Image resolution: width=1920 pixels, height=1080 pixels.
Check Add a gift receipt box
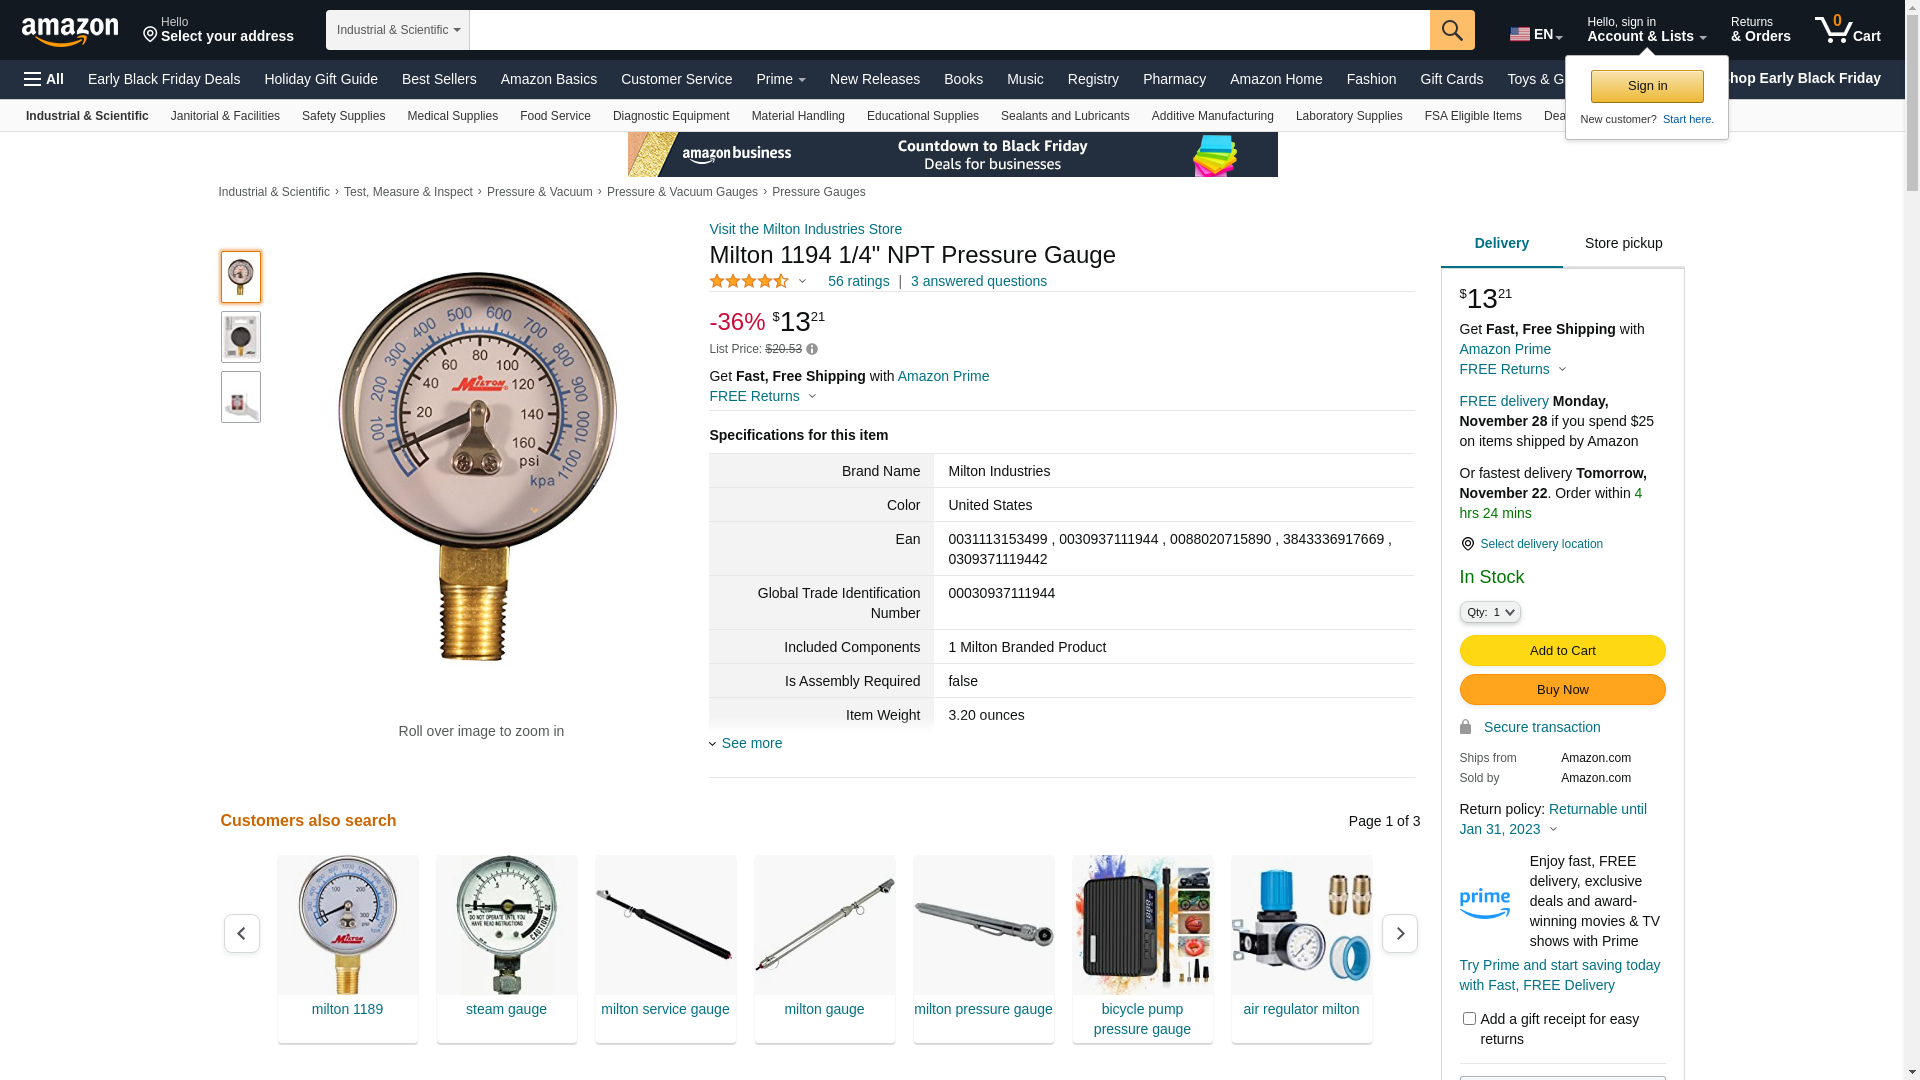point(1469,1019)
